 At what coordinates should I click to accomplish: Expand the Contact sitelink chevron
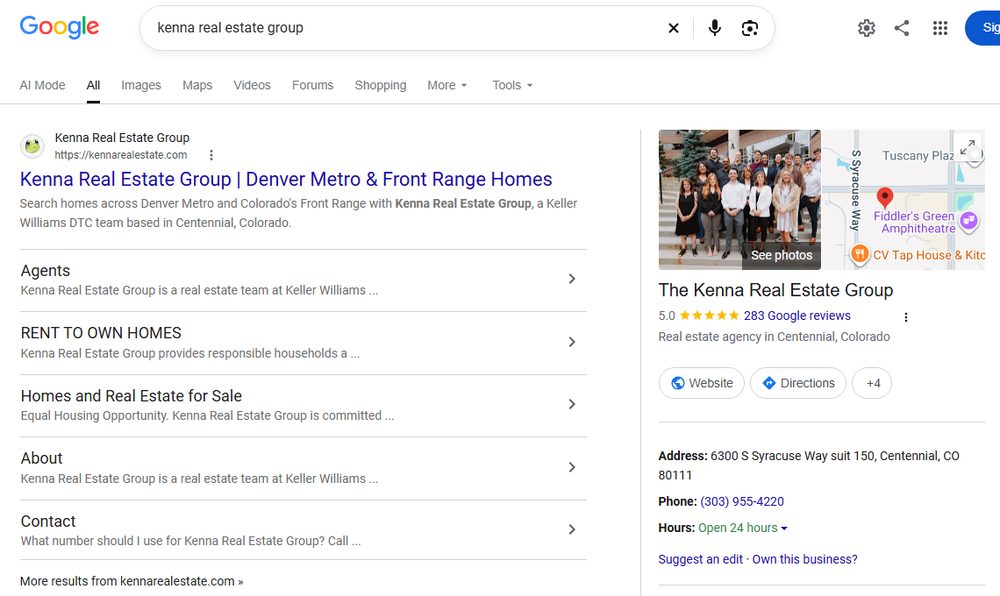tap(572, 530)
